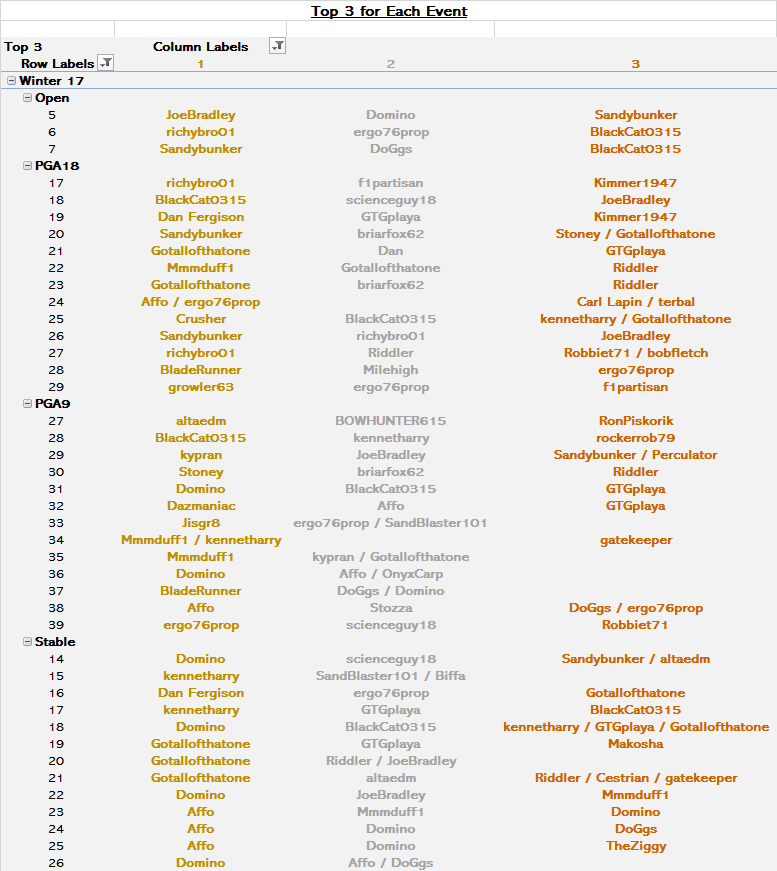Viewport: 777px width, 871px height.
Task: Click the rockerrob79 cell
Action: (x=635, y=438)
